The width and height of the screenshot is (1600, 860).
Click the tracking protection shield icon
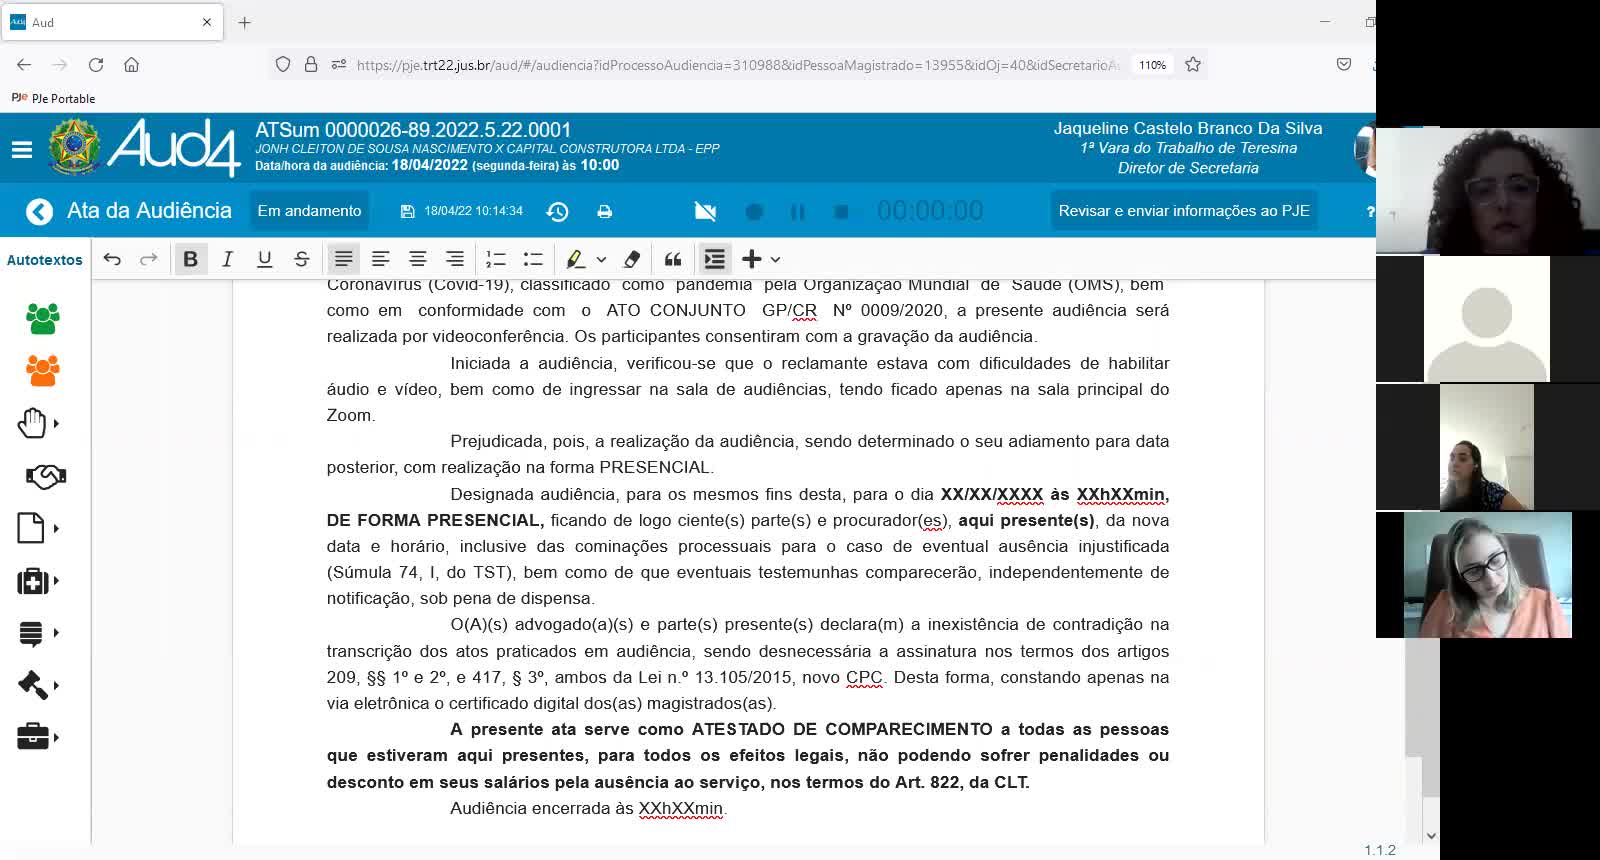point(283,65)
